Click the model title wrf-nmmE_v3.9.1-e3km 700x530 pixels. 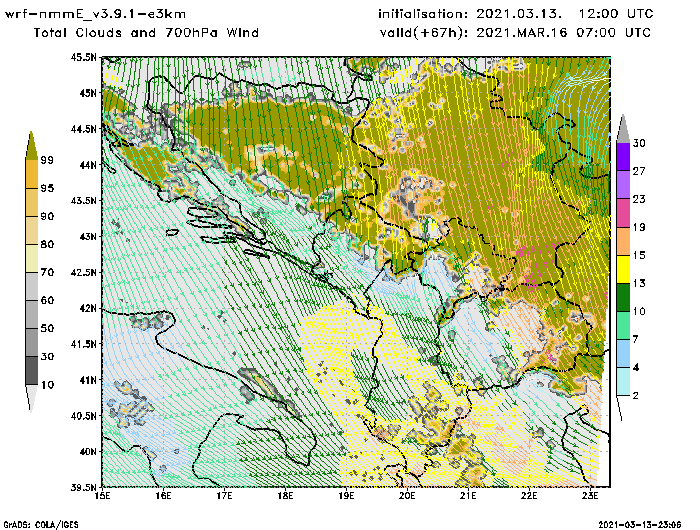pos(95,14)
